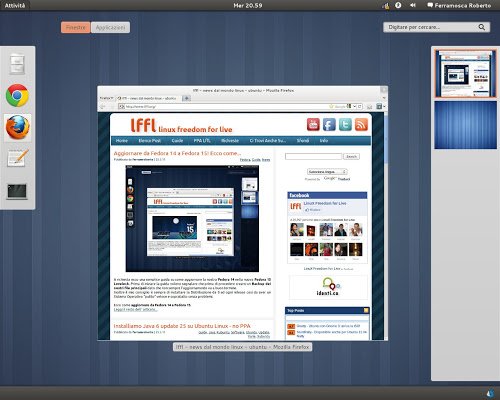This screenshot has width=500, height=400.
Task: Open the lffl Firefox tab
Action: (x=149, y=98)
